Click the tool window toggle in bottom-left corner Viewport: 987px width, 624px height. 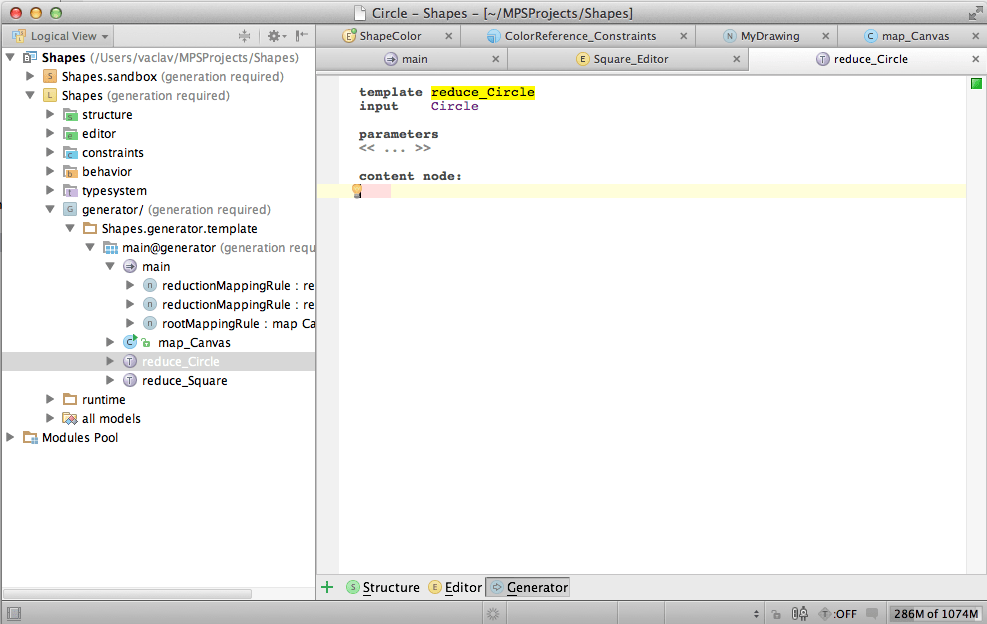[x=13, y=613]
